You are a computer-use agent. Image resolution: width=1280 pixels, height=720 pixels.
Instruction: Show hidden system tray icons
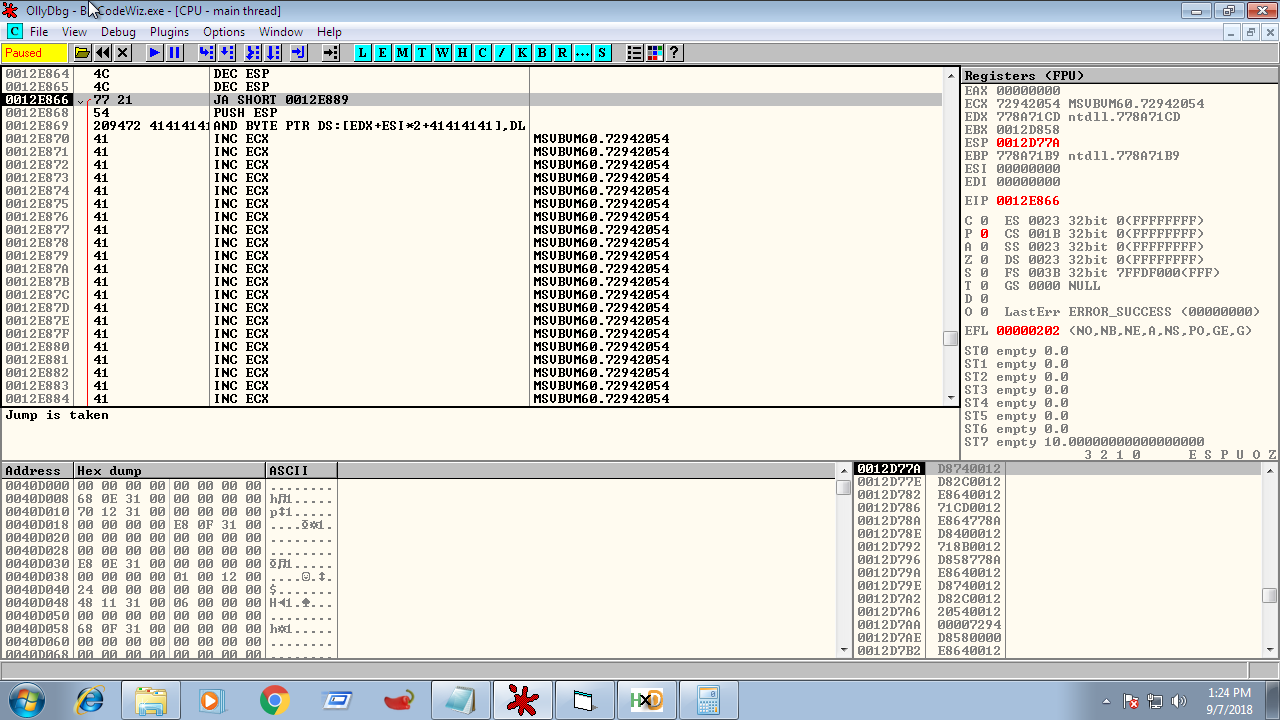click(x=1106, y=701)
